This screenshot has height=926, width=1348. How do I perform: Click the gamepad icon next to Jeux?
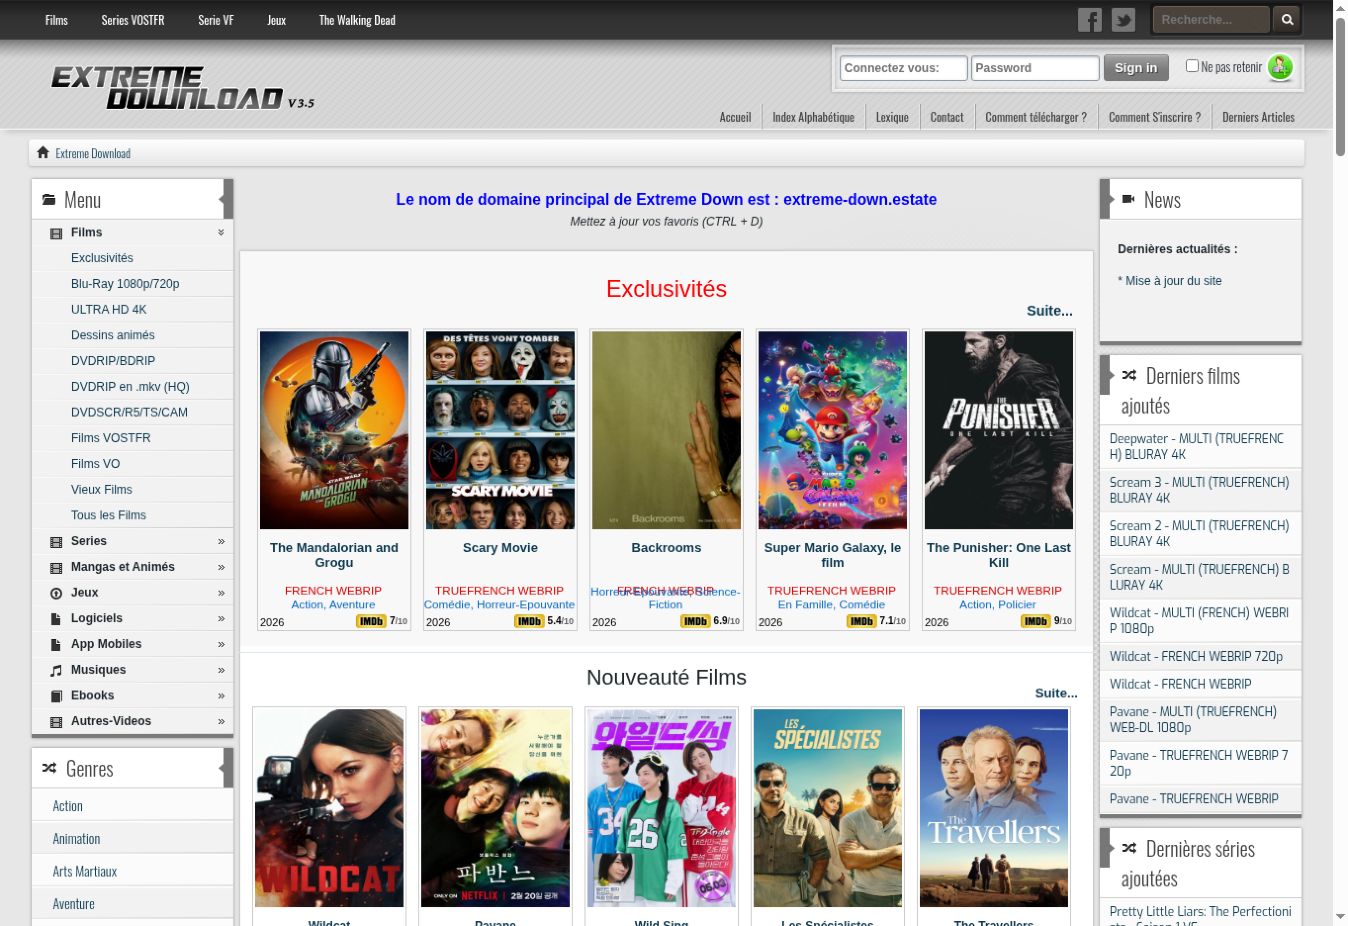(x=56, y=594)
